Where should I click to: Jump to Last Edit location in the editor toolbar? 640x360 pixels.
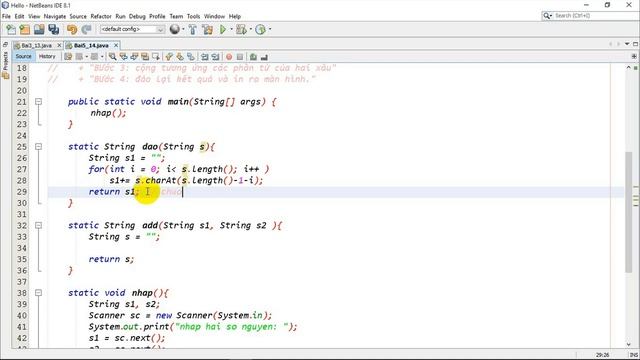68,57
